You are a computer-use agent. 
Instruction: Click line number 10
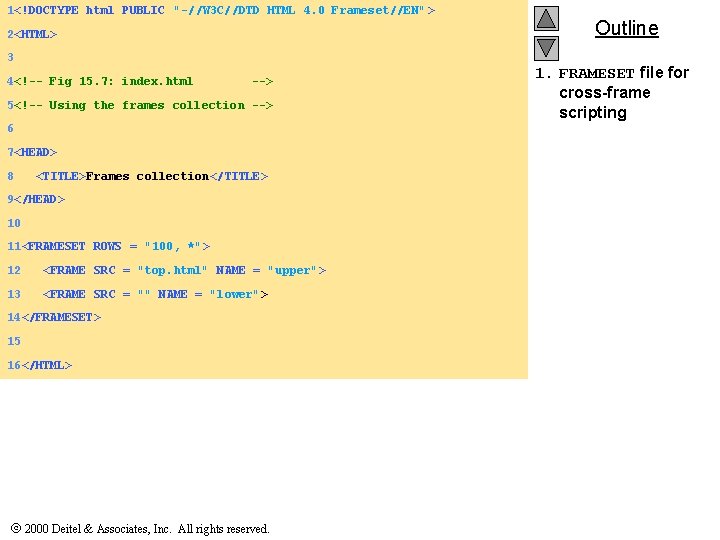(x=14, y=223)
